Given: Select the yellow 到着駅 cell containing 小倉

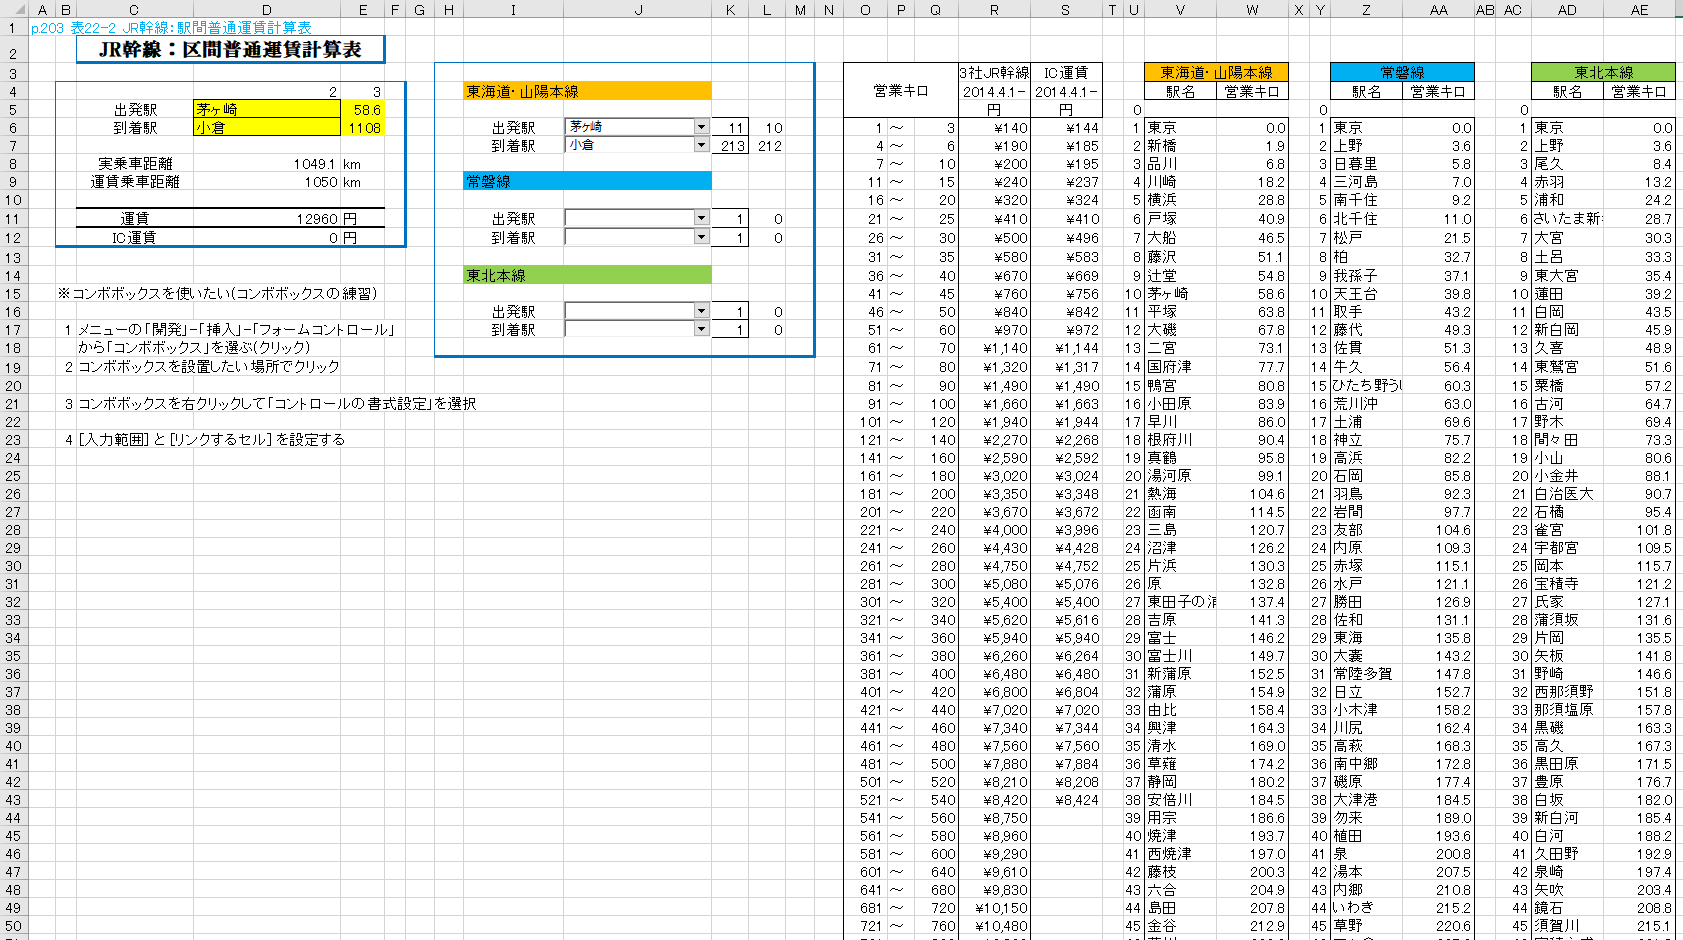Looking at the screenshot, I should click(x=267, y=127).
